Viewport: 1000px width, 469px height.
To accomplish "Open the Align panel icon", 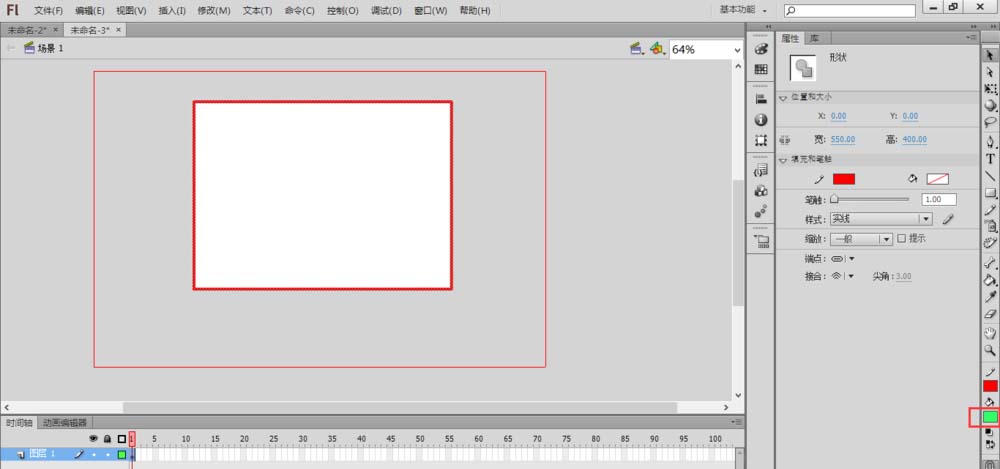I will pos(761,100).
